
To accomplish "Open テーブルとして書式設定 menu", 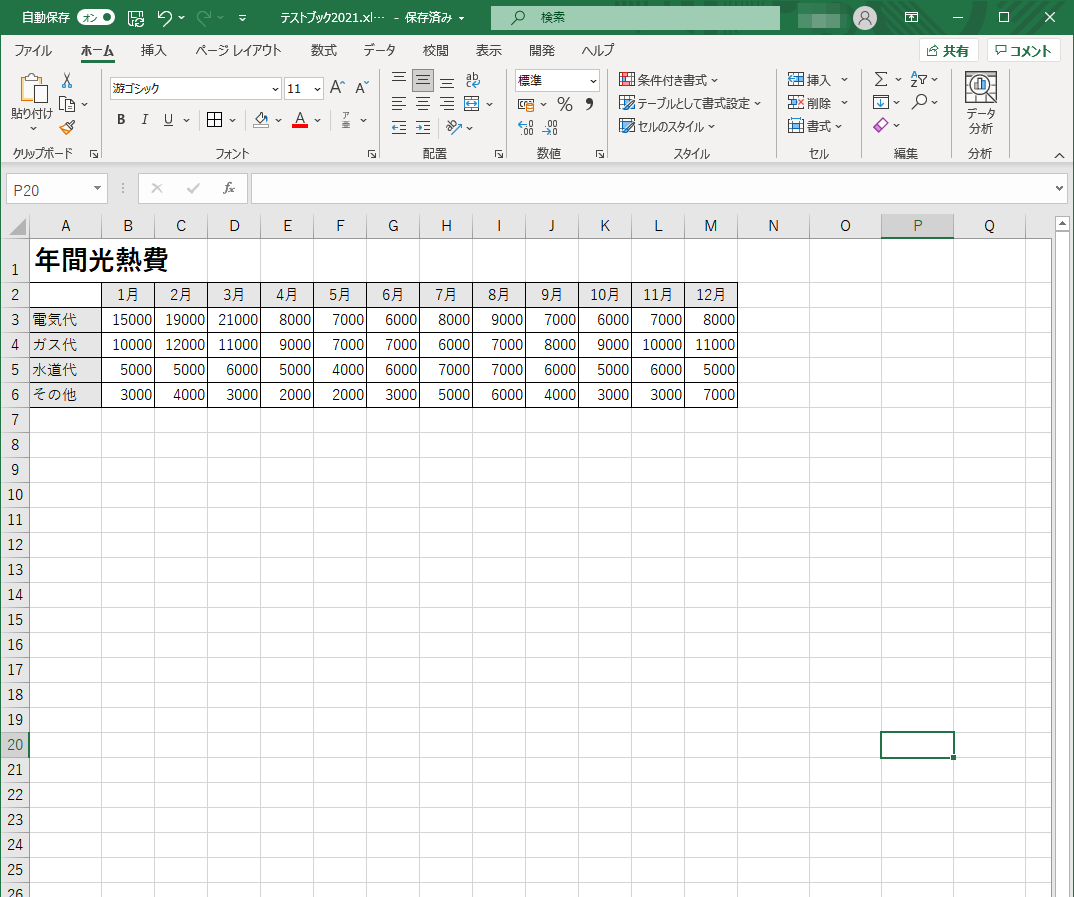I will 690,103.
